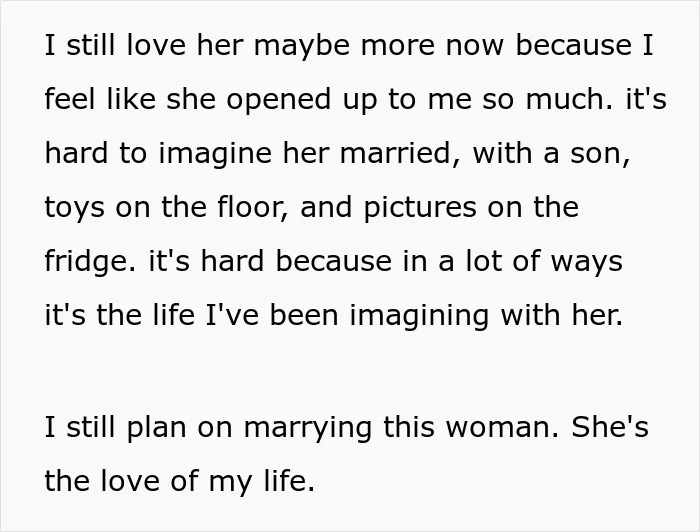
Task: Click the word "maybe" in the first line
Action: click(302, 46)
